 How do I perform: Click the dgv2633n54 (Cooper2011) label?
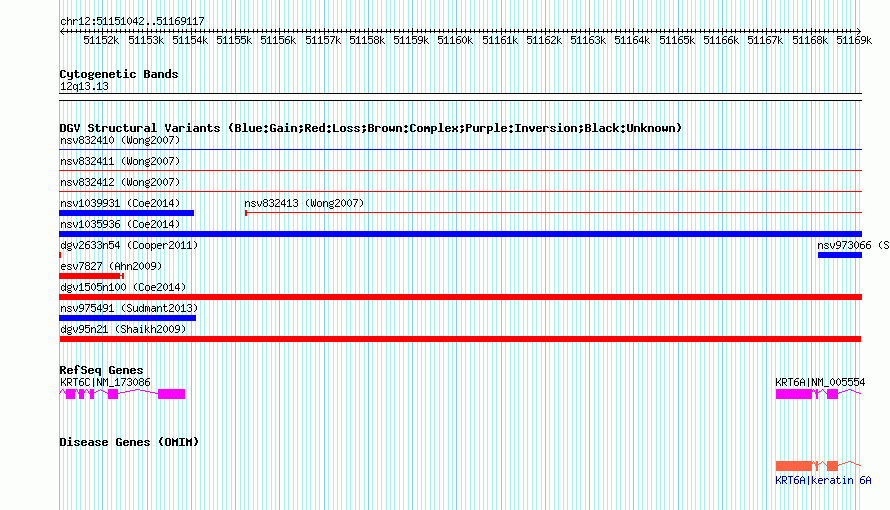point(129,245)
